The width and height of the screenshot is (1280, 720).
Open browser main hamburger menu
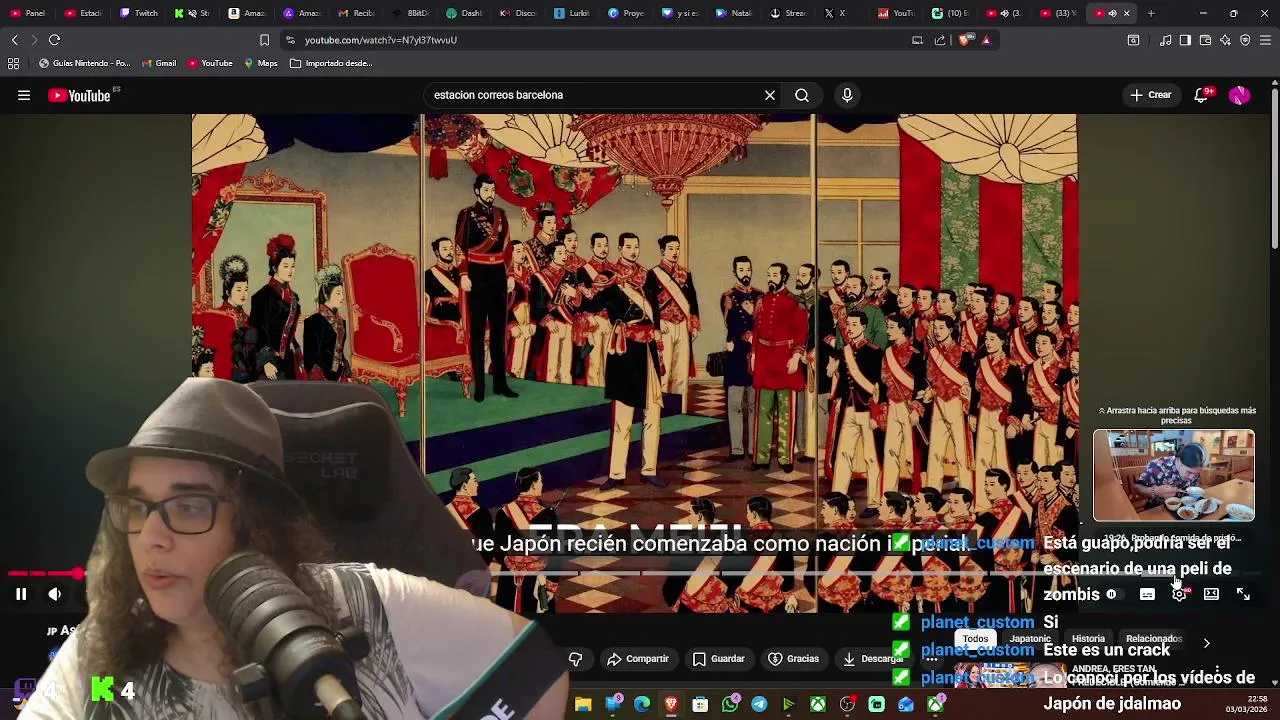click(1265, 40)
